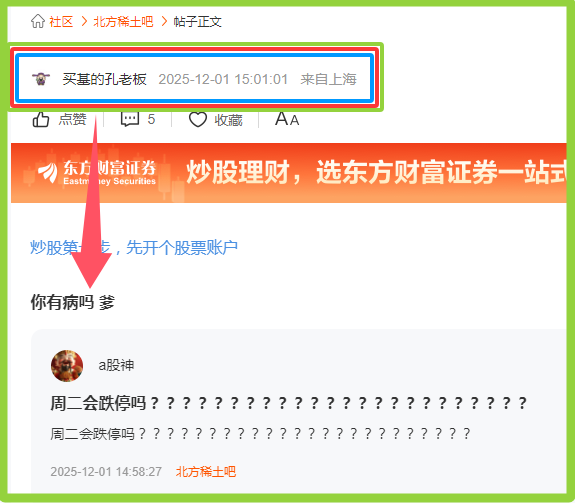Open the avatar of a股神

(67, 366)
